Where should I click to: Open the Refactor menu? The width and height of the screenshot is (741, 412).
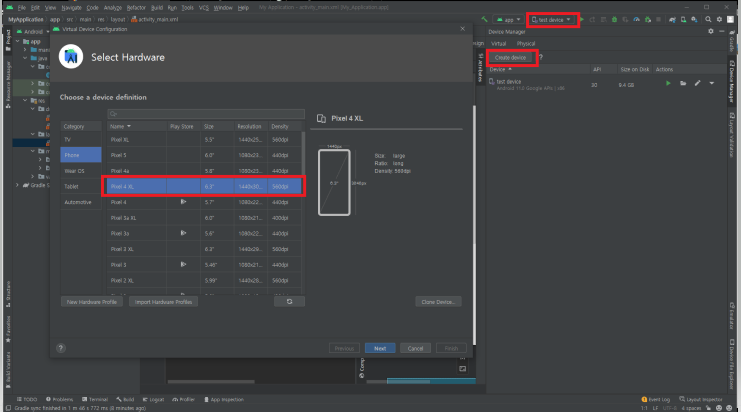click(x=136, y=8)
